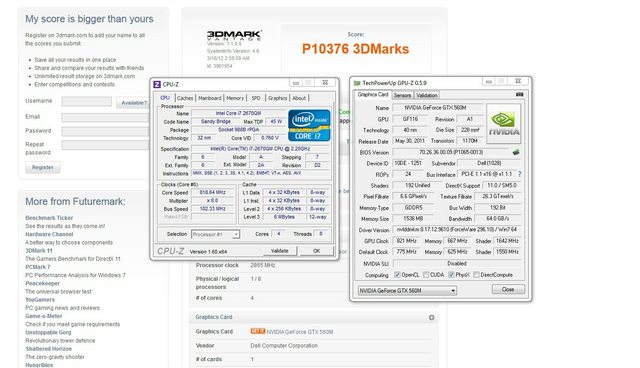The height and width of the screenshot is (368, 640).
Task: Collapse the Graphics Card section circle icon
Action: pyautogui.click(x=431, y=317)
